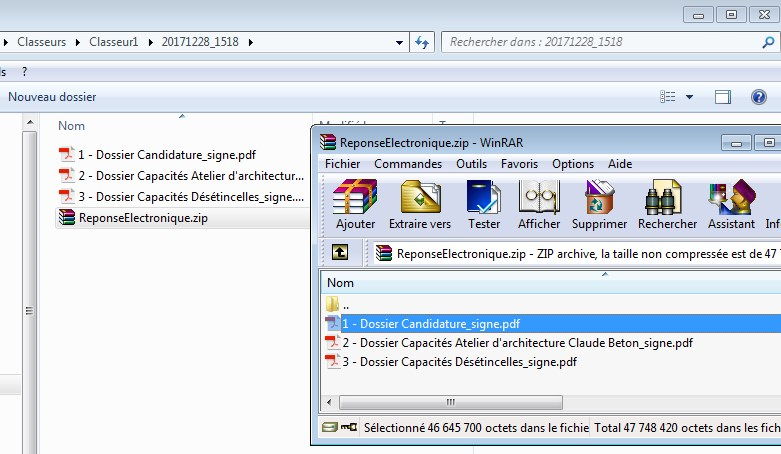Expand the view options dropdown arrow
Screen dimensions: 781x454
tap(689, 97)
